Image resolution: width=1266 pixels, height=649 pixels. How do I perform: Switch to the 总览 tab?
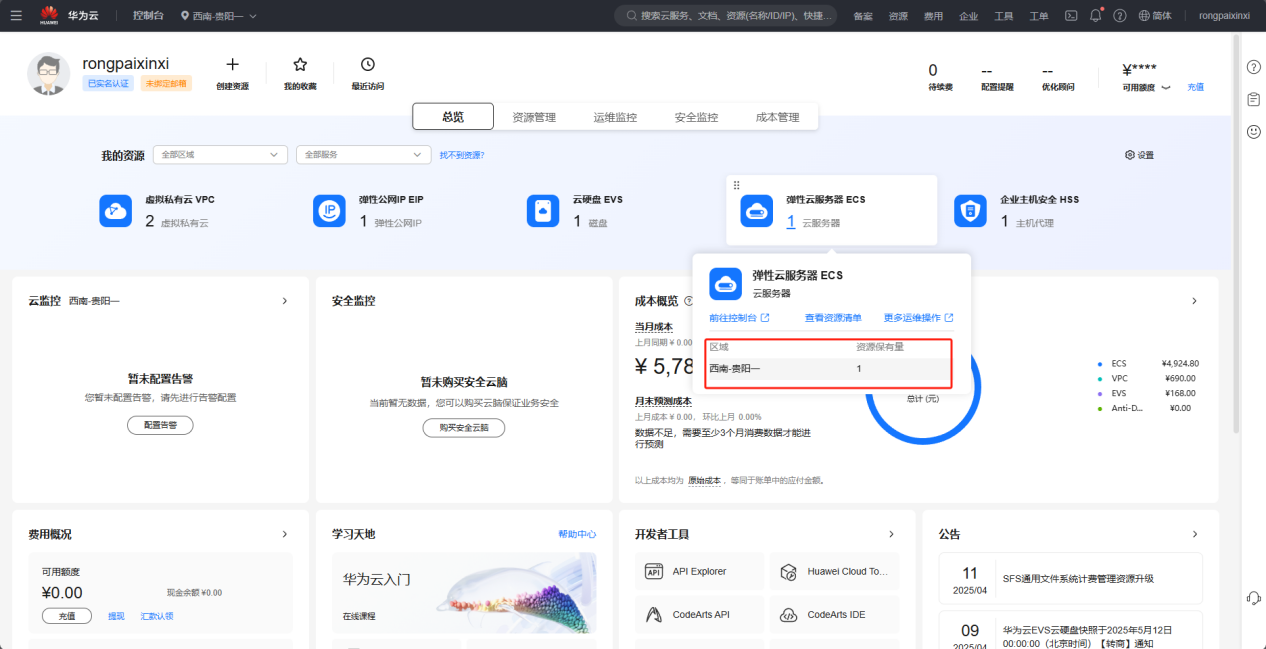[453, 117]
